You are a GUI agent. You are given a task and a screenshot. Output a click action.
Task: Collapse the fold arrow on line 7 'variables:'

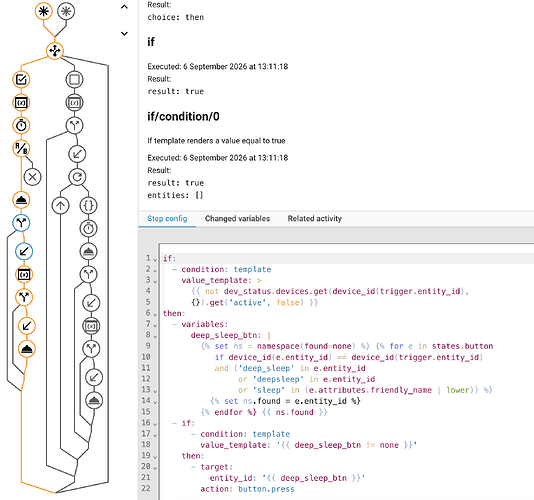tap(155, 325)
